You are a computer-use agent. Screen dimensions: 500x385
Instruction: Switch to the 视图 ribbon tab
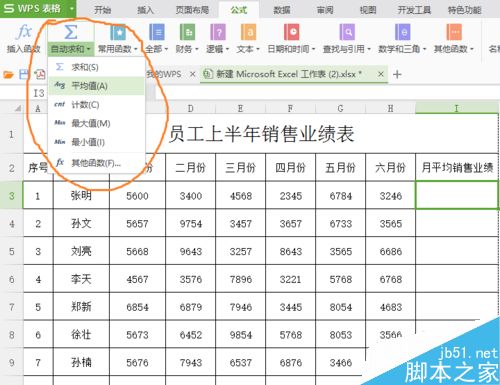pyautogui.click(x=368, y=10)
